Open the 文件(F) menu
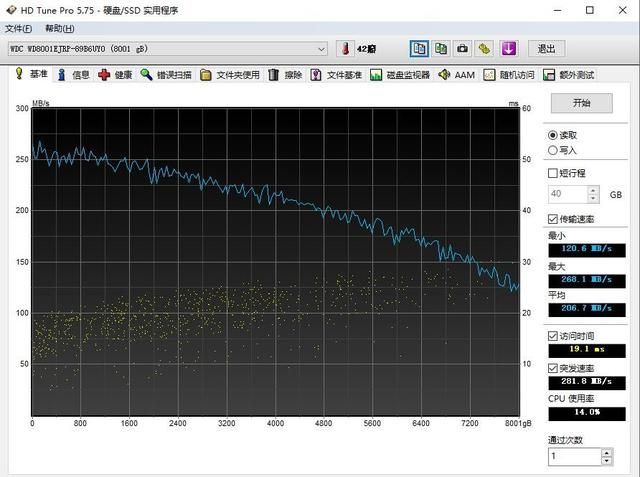This screenshot has width=640, height=477. 18,29
